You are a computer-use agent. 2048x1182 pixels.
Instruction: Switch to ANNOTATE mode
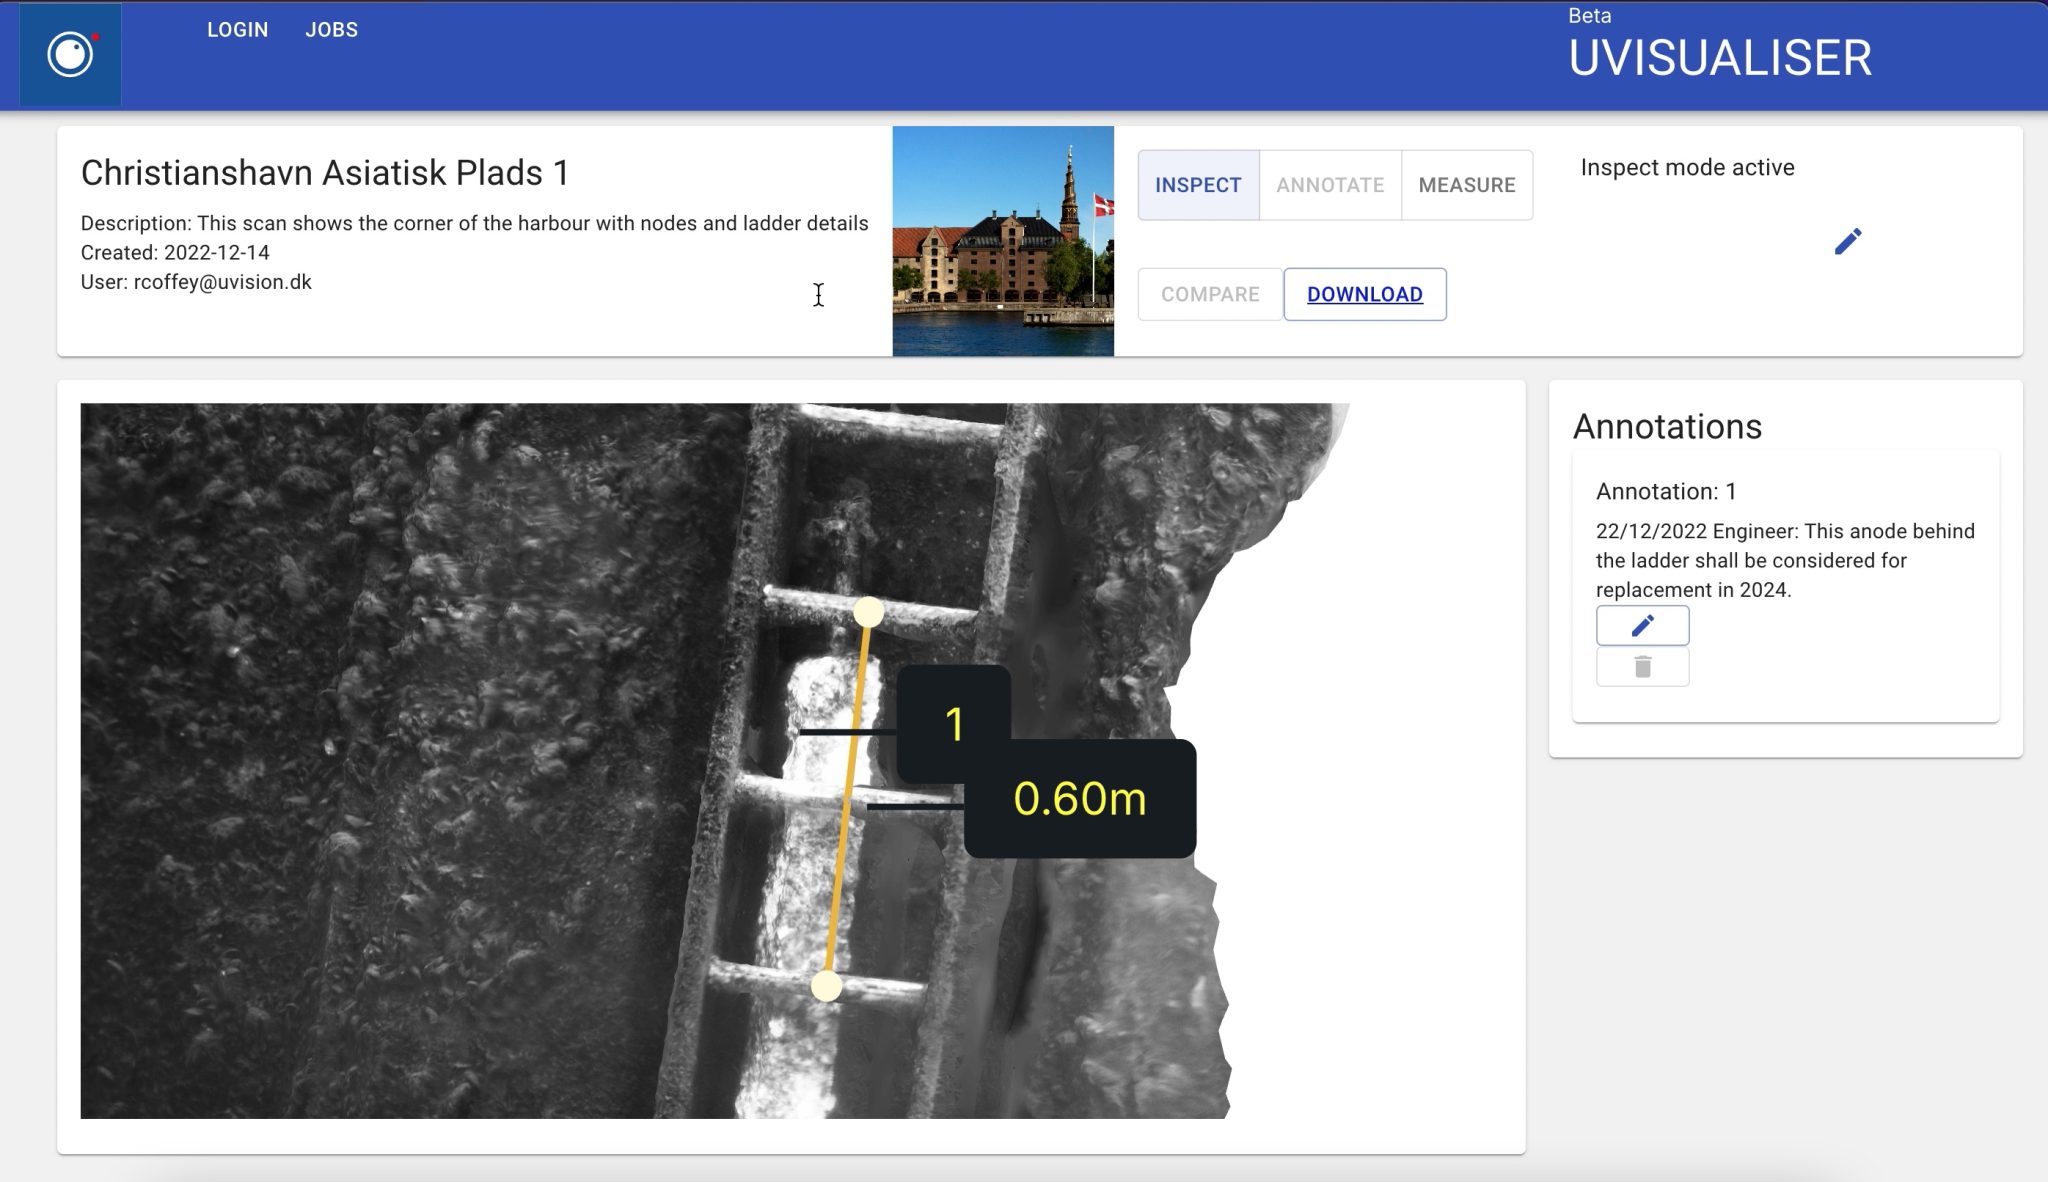click(1329, 185)
